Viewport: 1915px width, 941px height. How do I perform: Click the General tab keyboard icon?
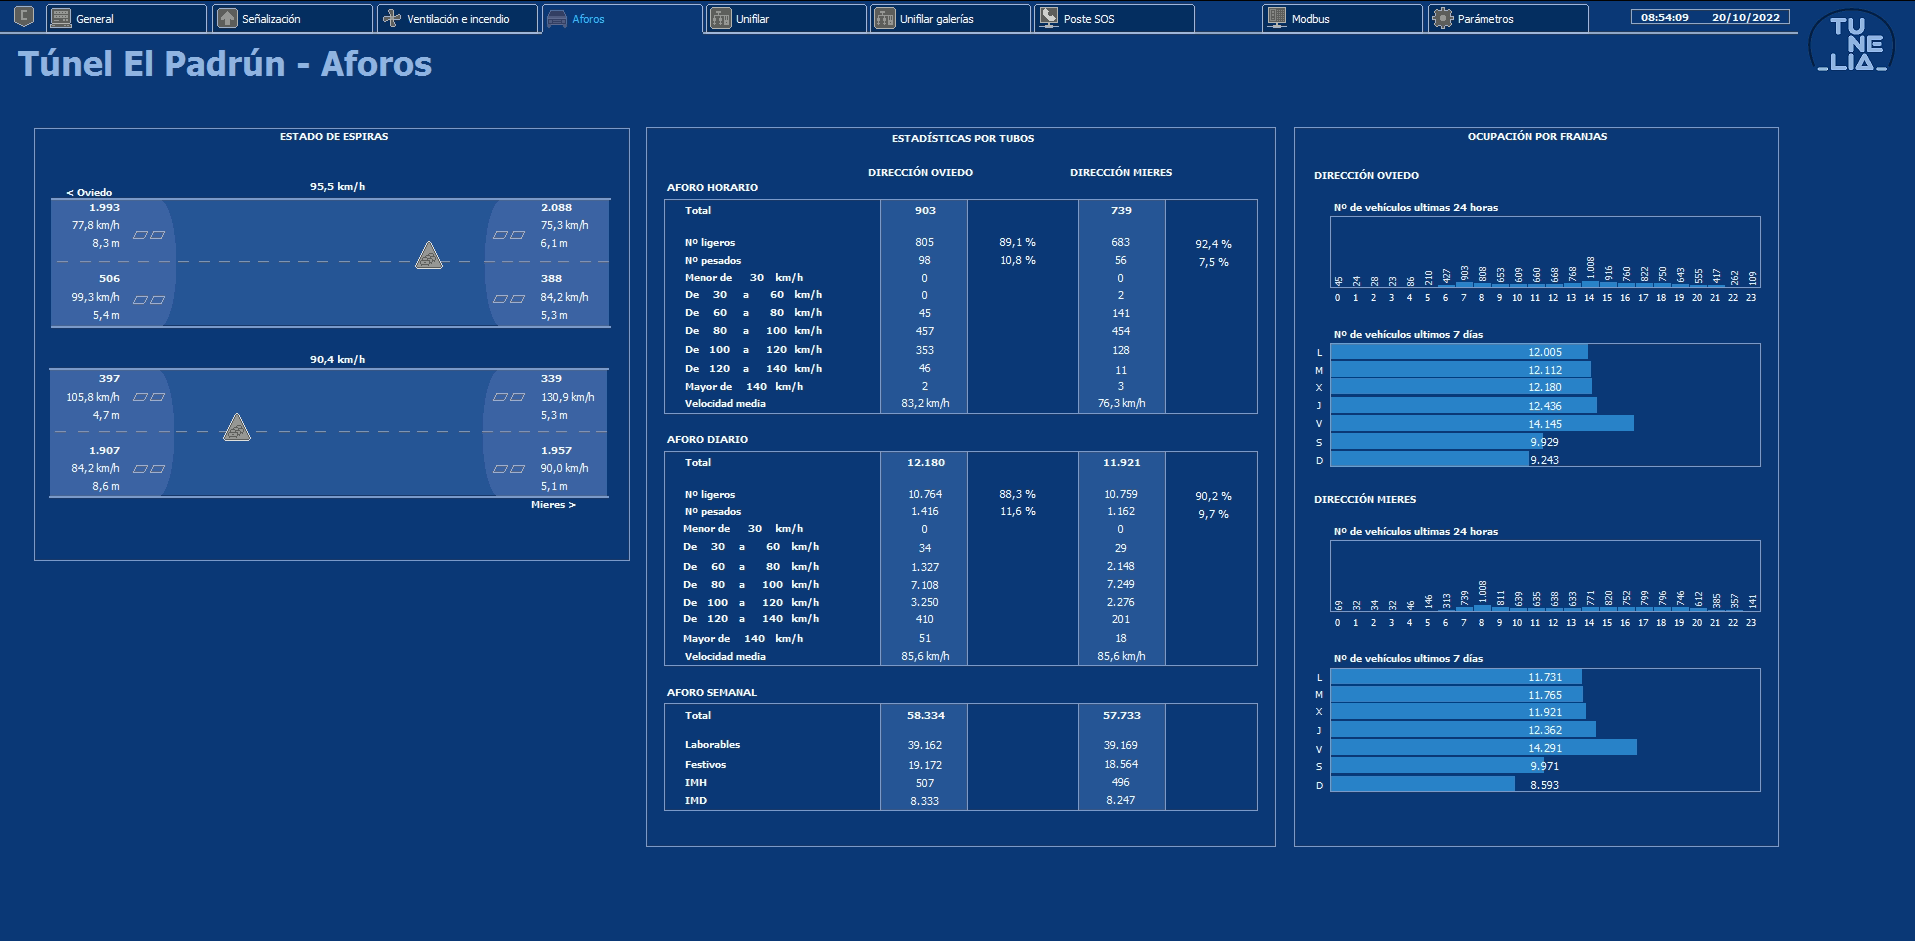(61, 18)
